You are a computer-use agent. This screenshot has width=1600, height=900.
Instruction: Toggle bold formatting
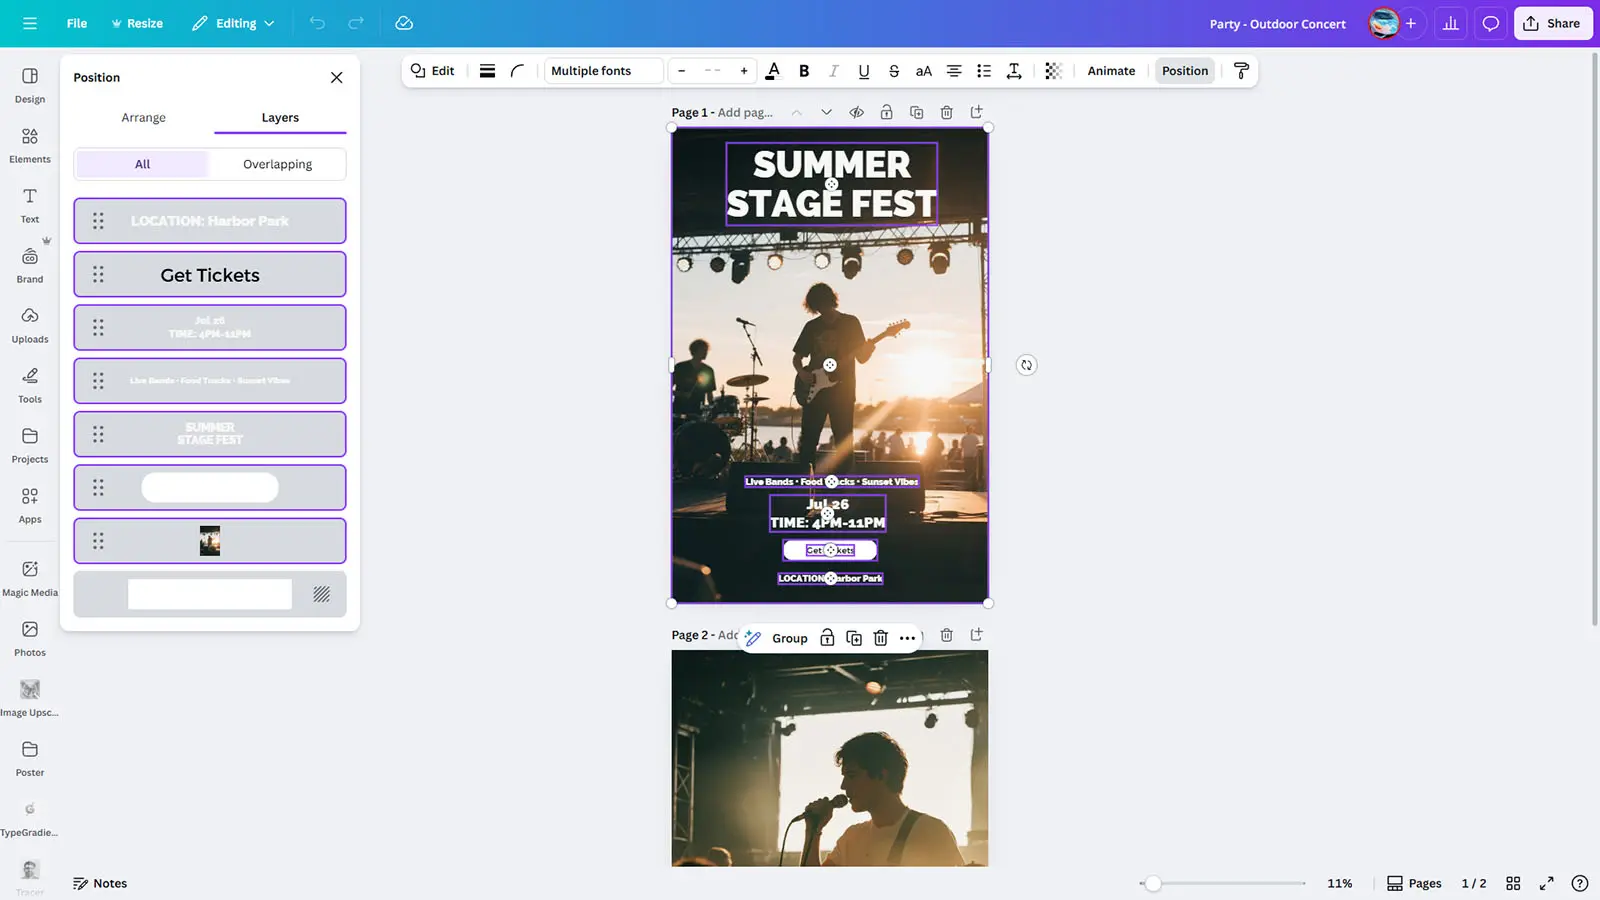tap(803, 71)
